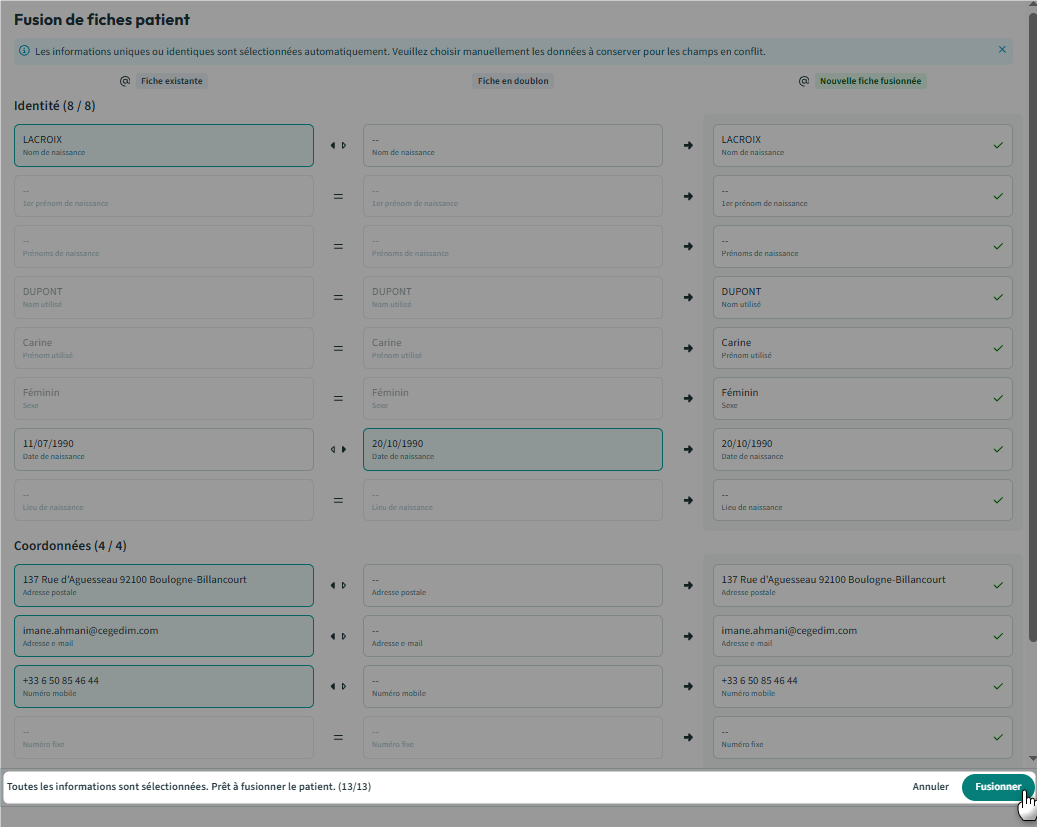Click swap arrows for Adresse e-mail
Viewport: 1037px width, 827px height.
338,637
